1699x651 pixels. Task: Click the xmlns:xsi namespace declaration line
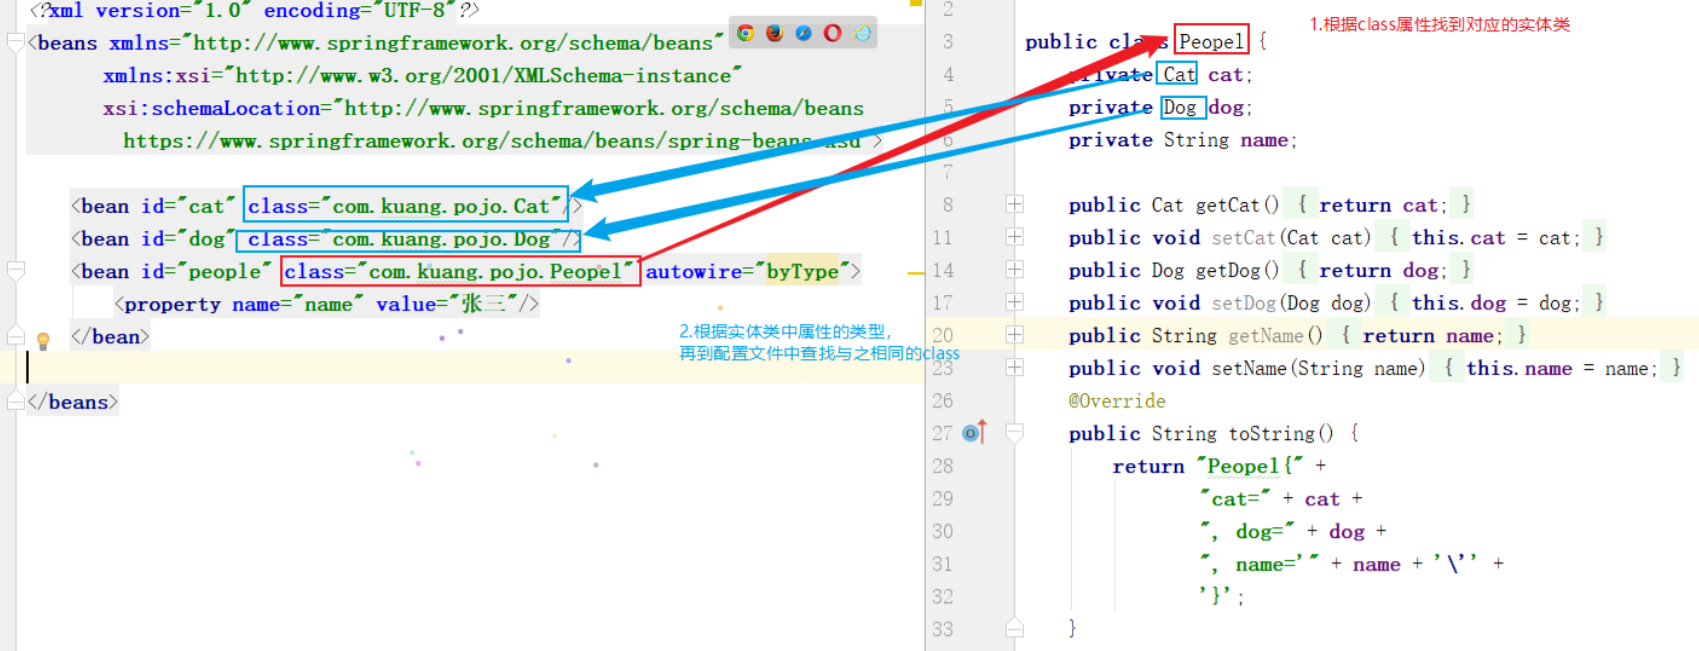[422, 76]
